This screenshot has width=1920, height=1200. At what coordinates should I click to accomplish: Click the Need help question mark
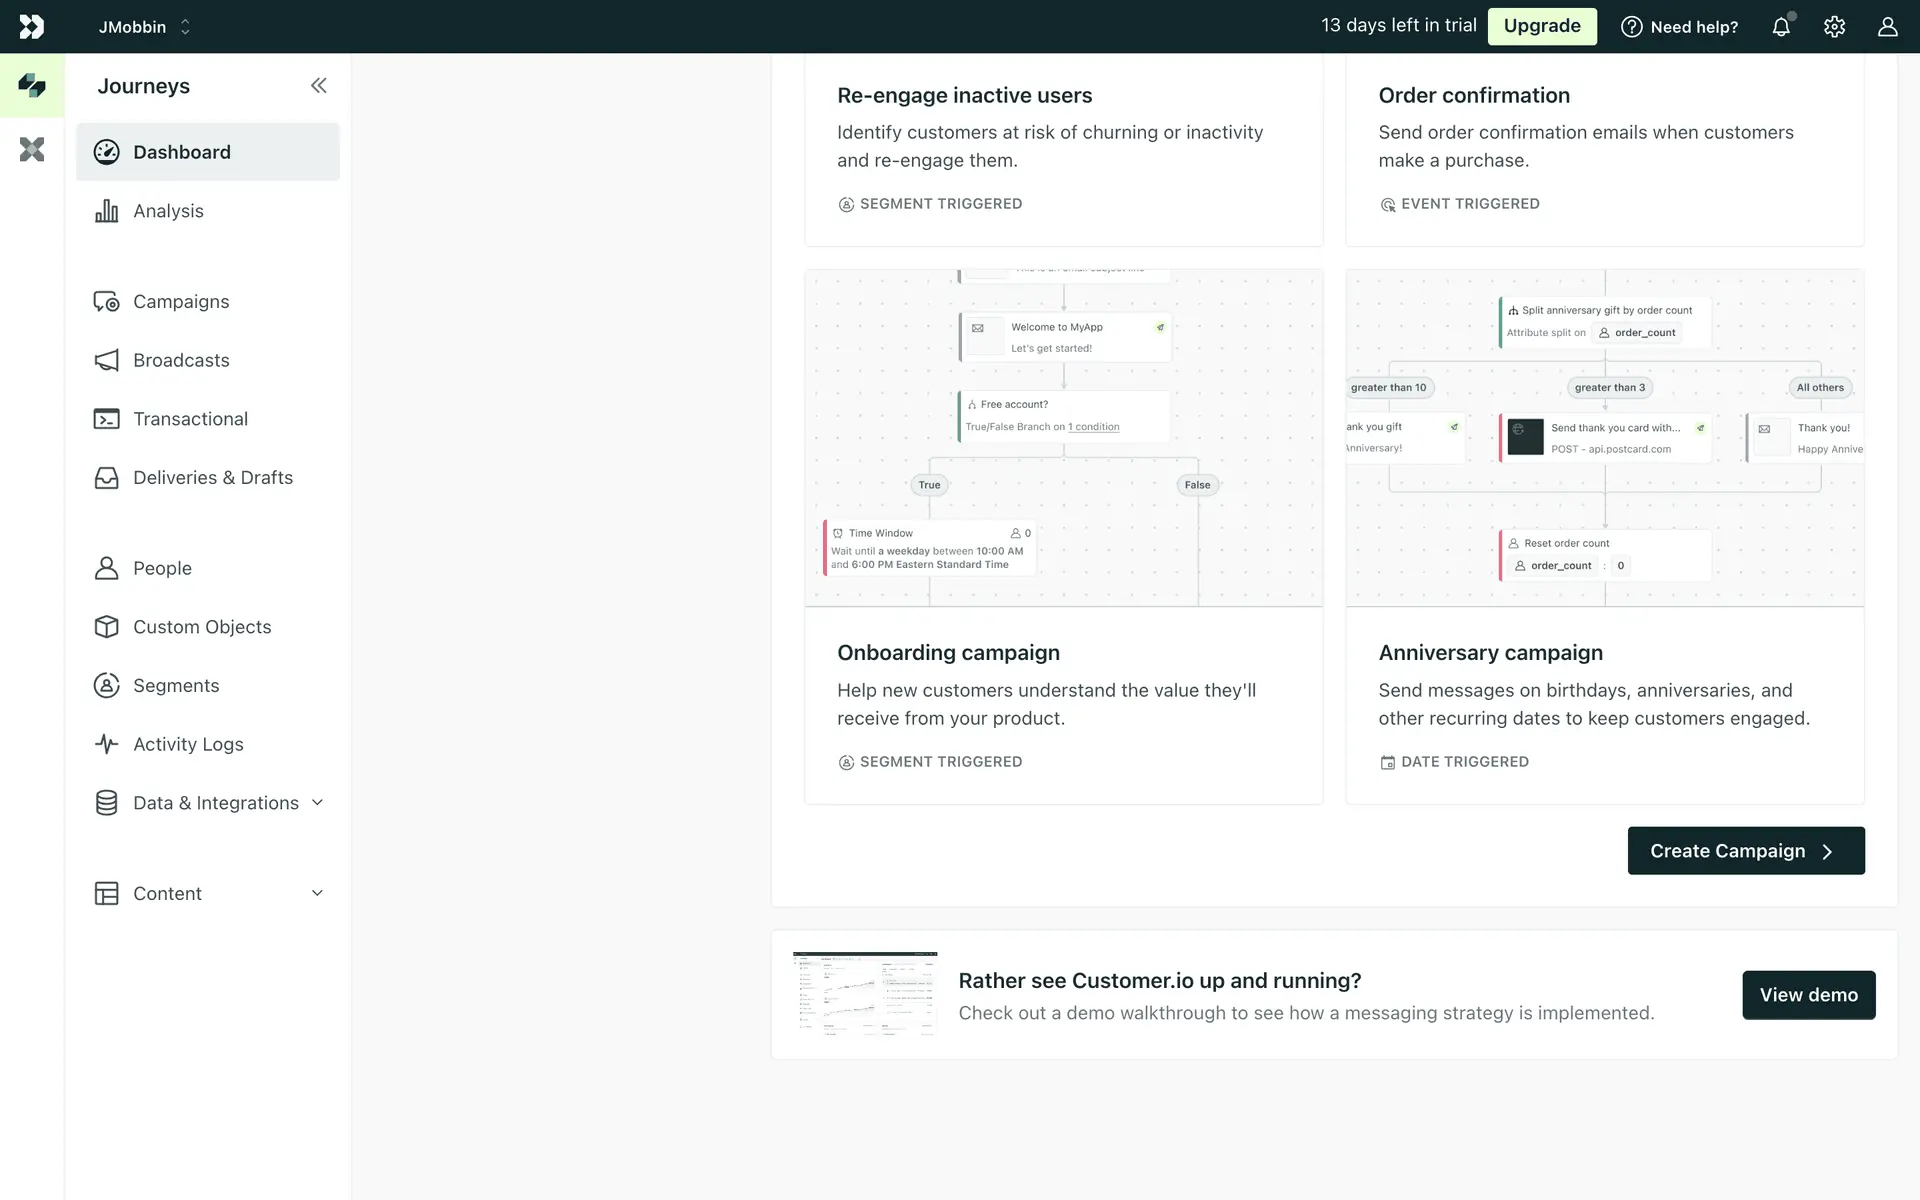tap(1679, 27)
